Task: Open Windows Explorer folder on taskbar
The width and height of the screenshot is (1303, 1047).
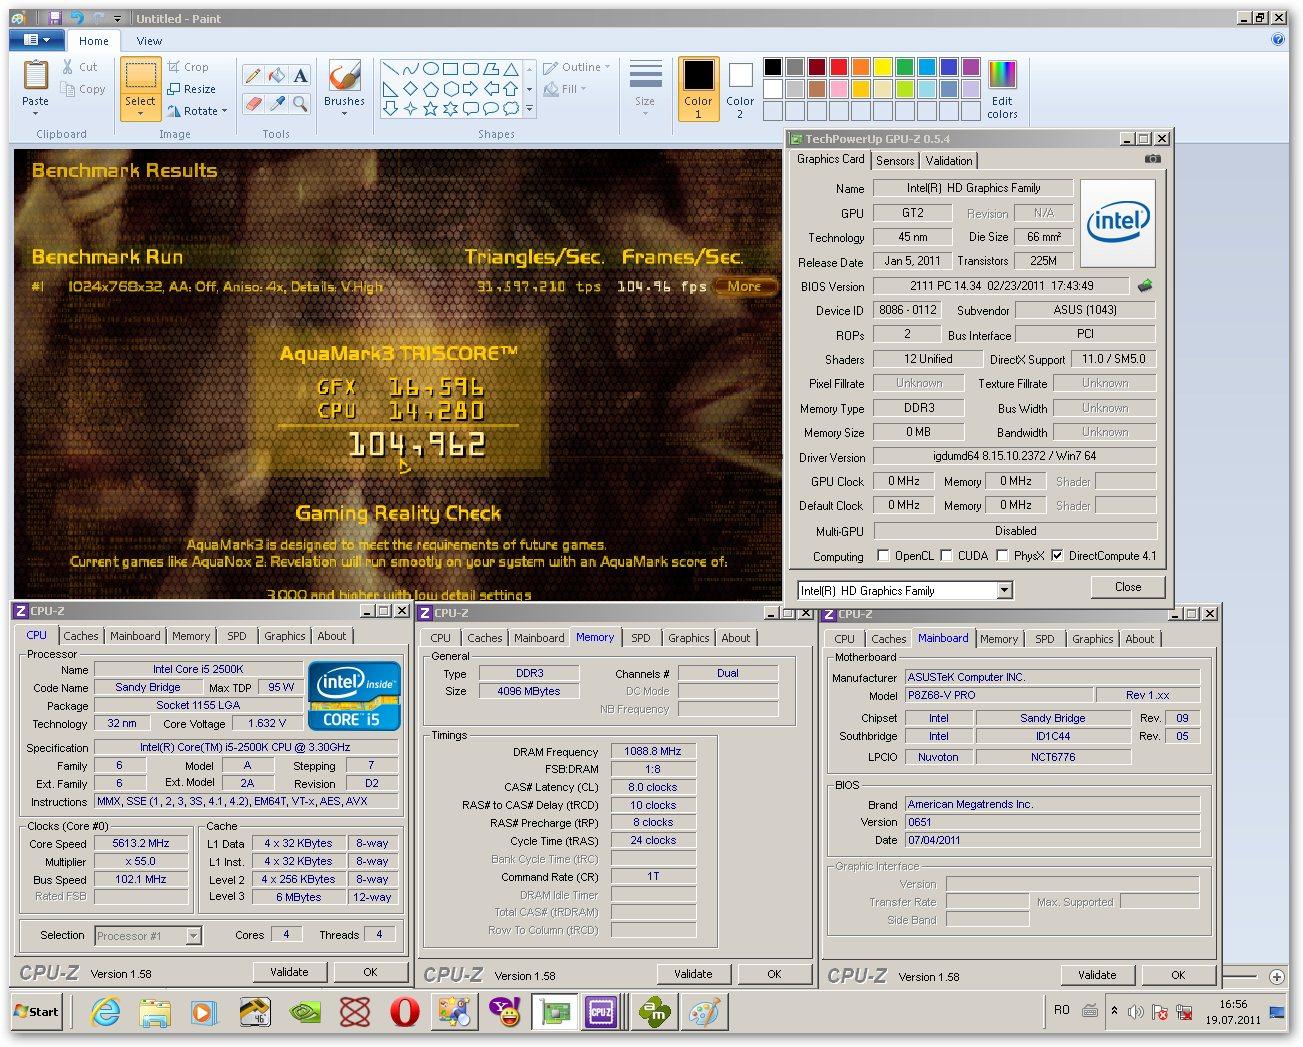Action: pos(155,1012)
